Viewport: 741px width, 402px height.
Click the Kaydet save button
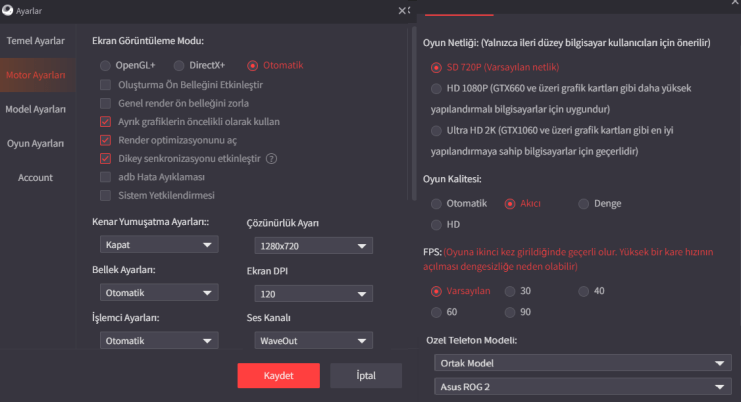coord(278,376)
